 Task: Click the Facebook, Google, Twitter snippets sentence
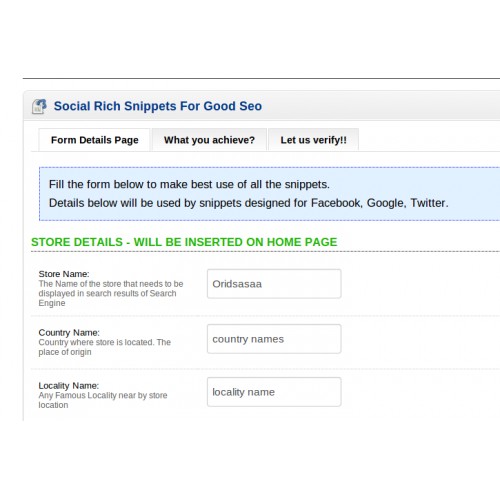pos(249,203)
